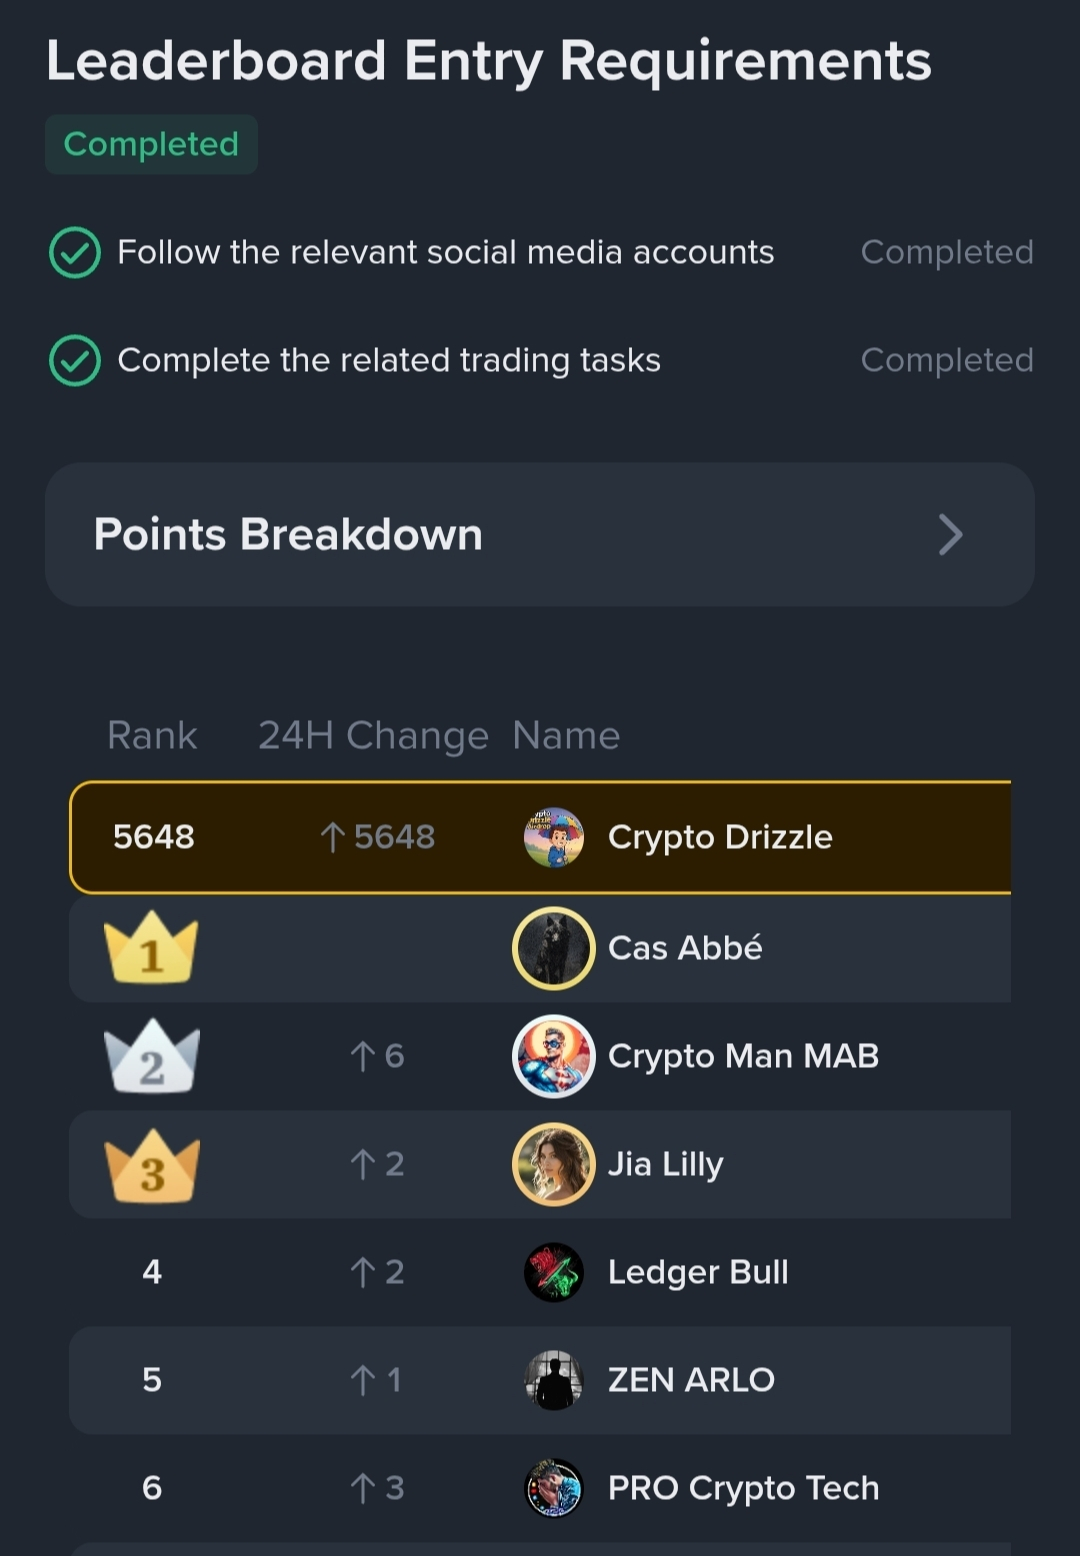The height and width of the screenshot is (1556, 1080).
Task: Click the bronze rank 3 crown icon
Action: point(151,1165)
